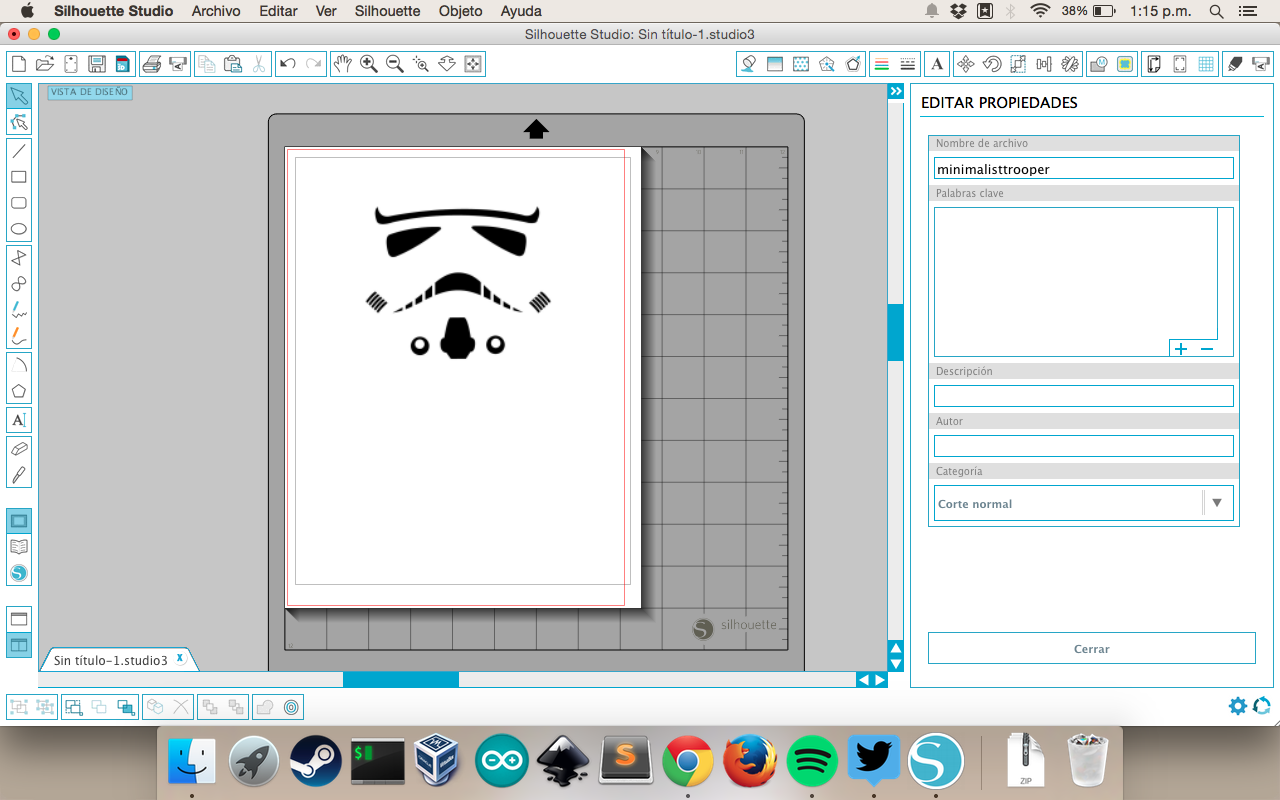Screen dimensions: 1280x800
Task: Open the Ver menu
Action: click(325, 11)
